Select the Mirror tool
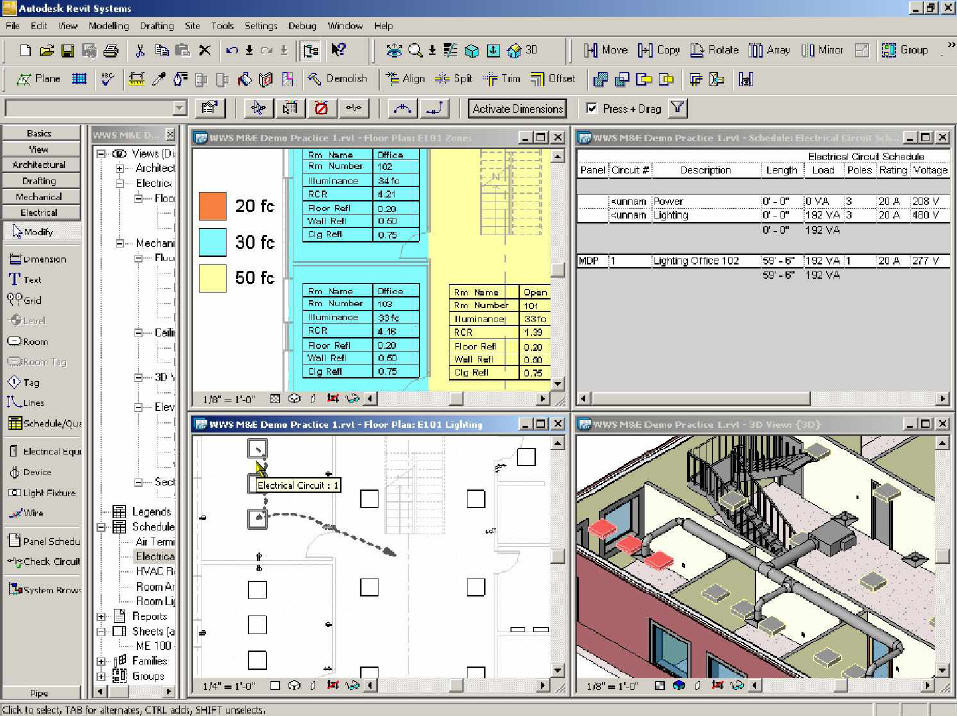Screen dimensions: 957x716 pyautogui.click(x=822, y=50)
